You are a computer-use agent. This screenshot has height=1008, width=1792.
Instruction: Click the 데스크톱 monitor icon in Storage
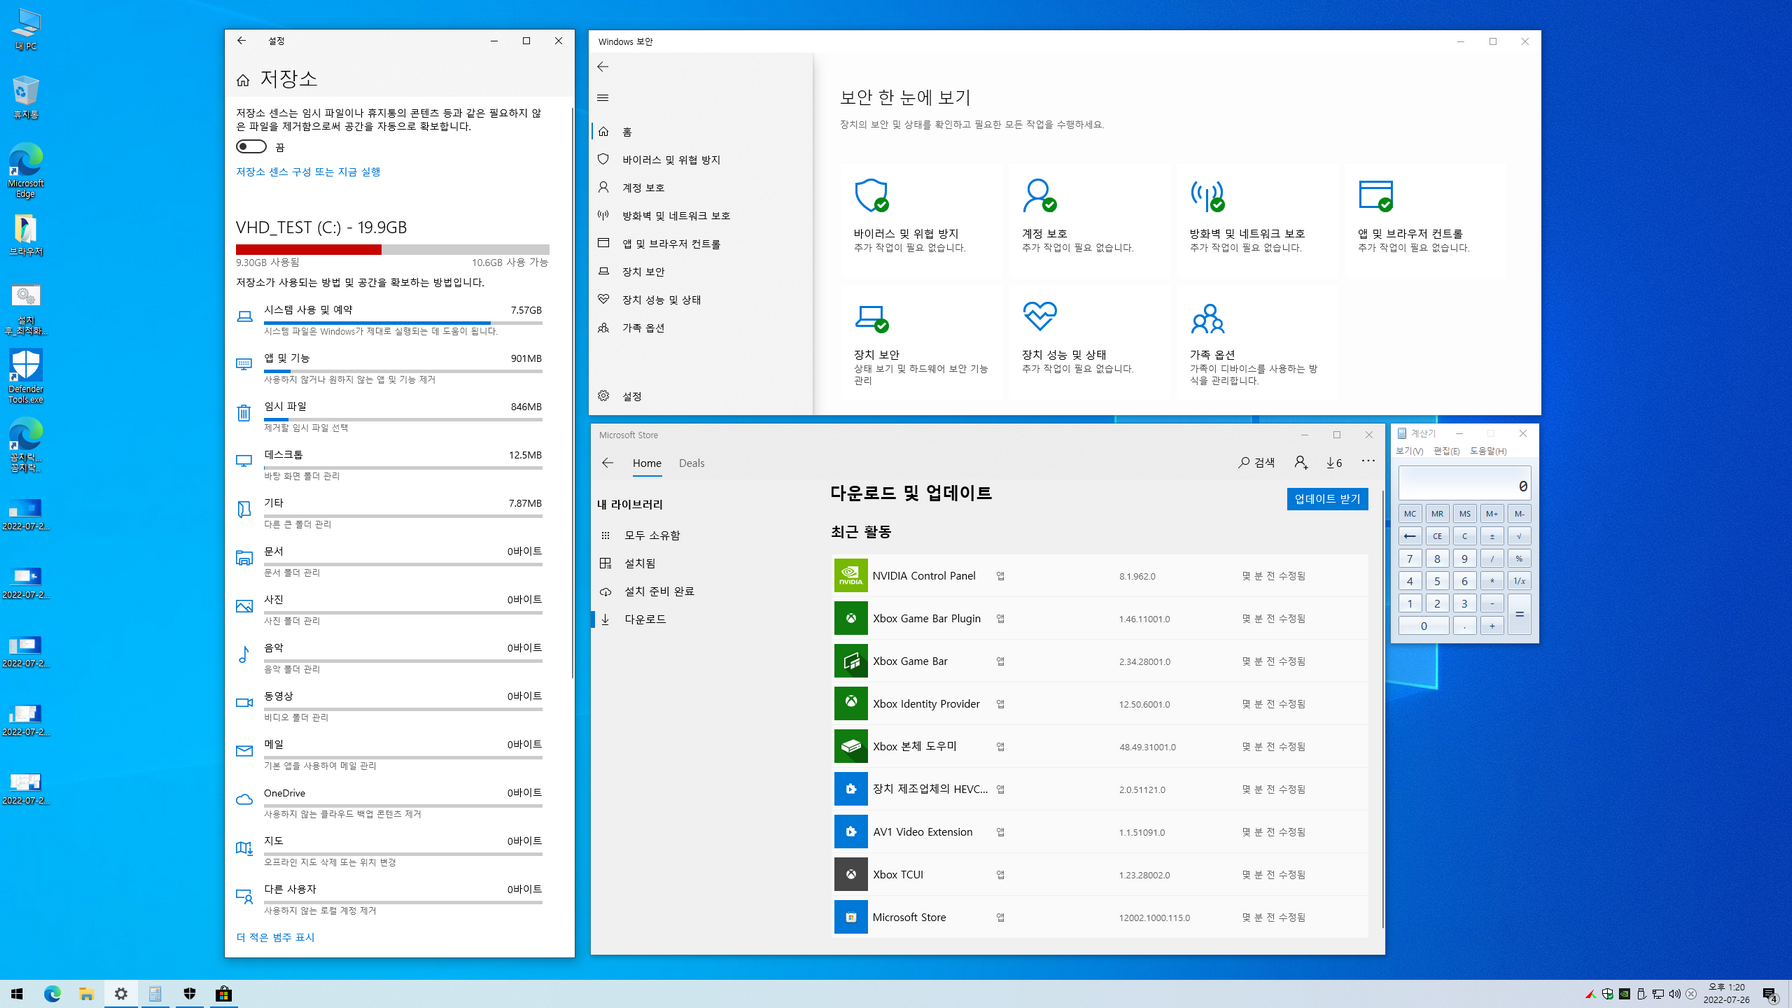click(x=244, y=461)
